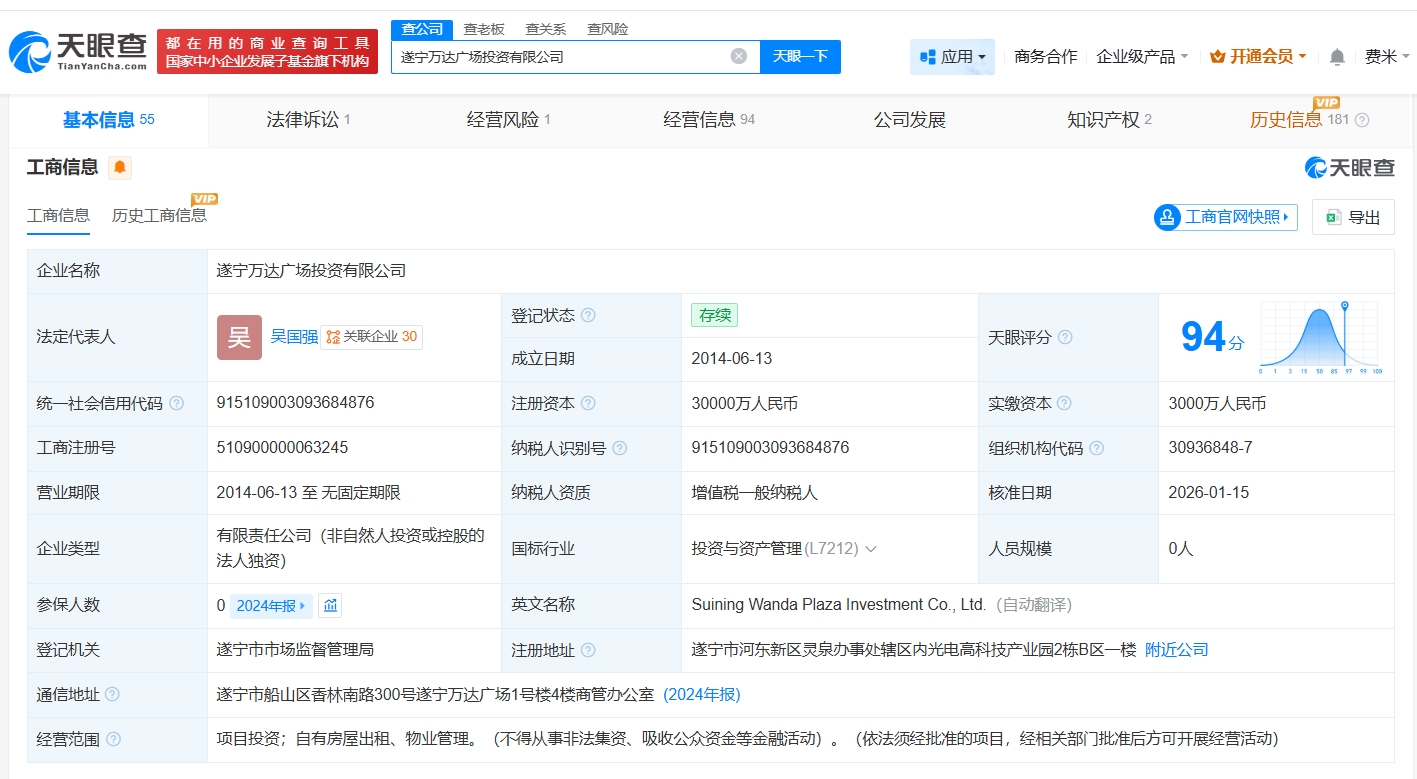Expand the 企业级产品 dropdown
Screen dimensions: 1417x779
click(1142, 57)
